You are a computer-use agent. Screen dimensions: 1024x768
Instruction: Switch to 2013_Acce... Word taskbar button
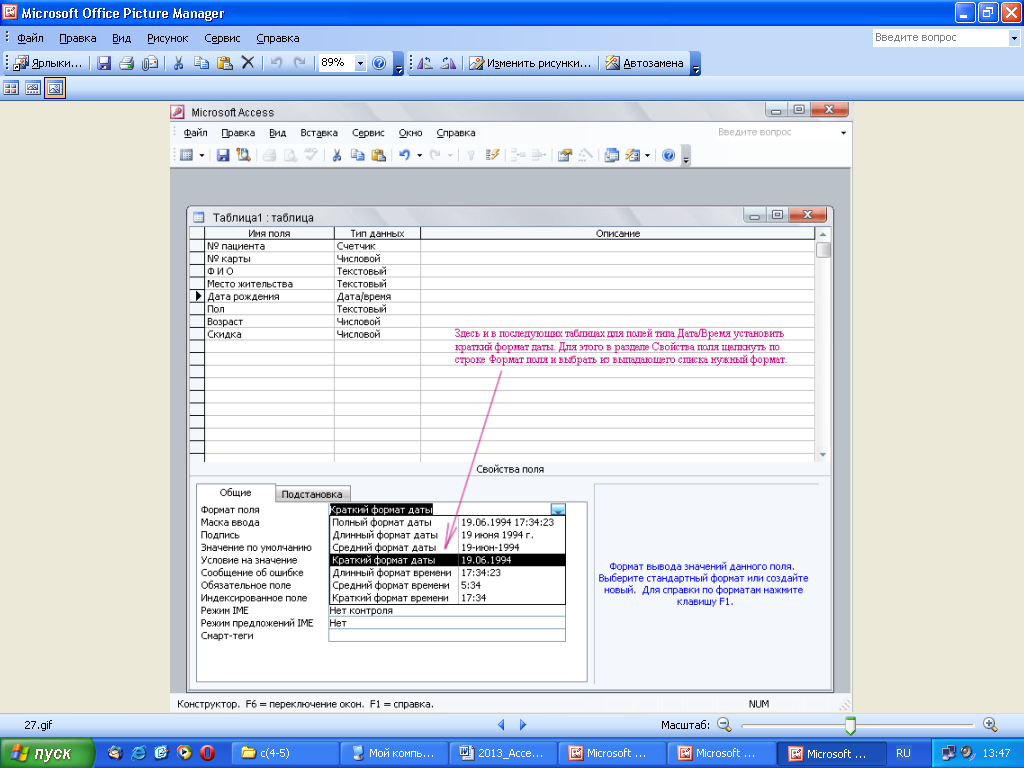pyautogui.click(x=503, y=753)
